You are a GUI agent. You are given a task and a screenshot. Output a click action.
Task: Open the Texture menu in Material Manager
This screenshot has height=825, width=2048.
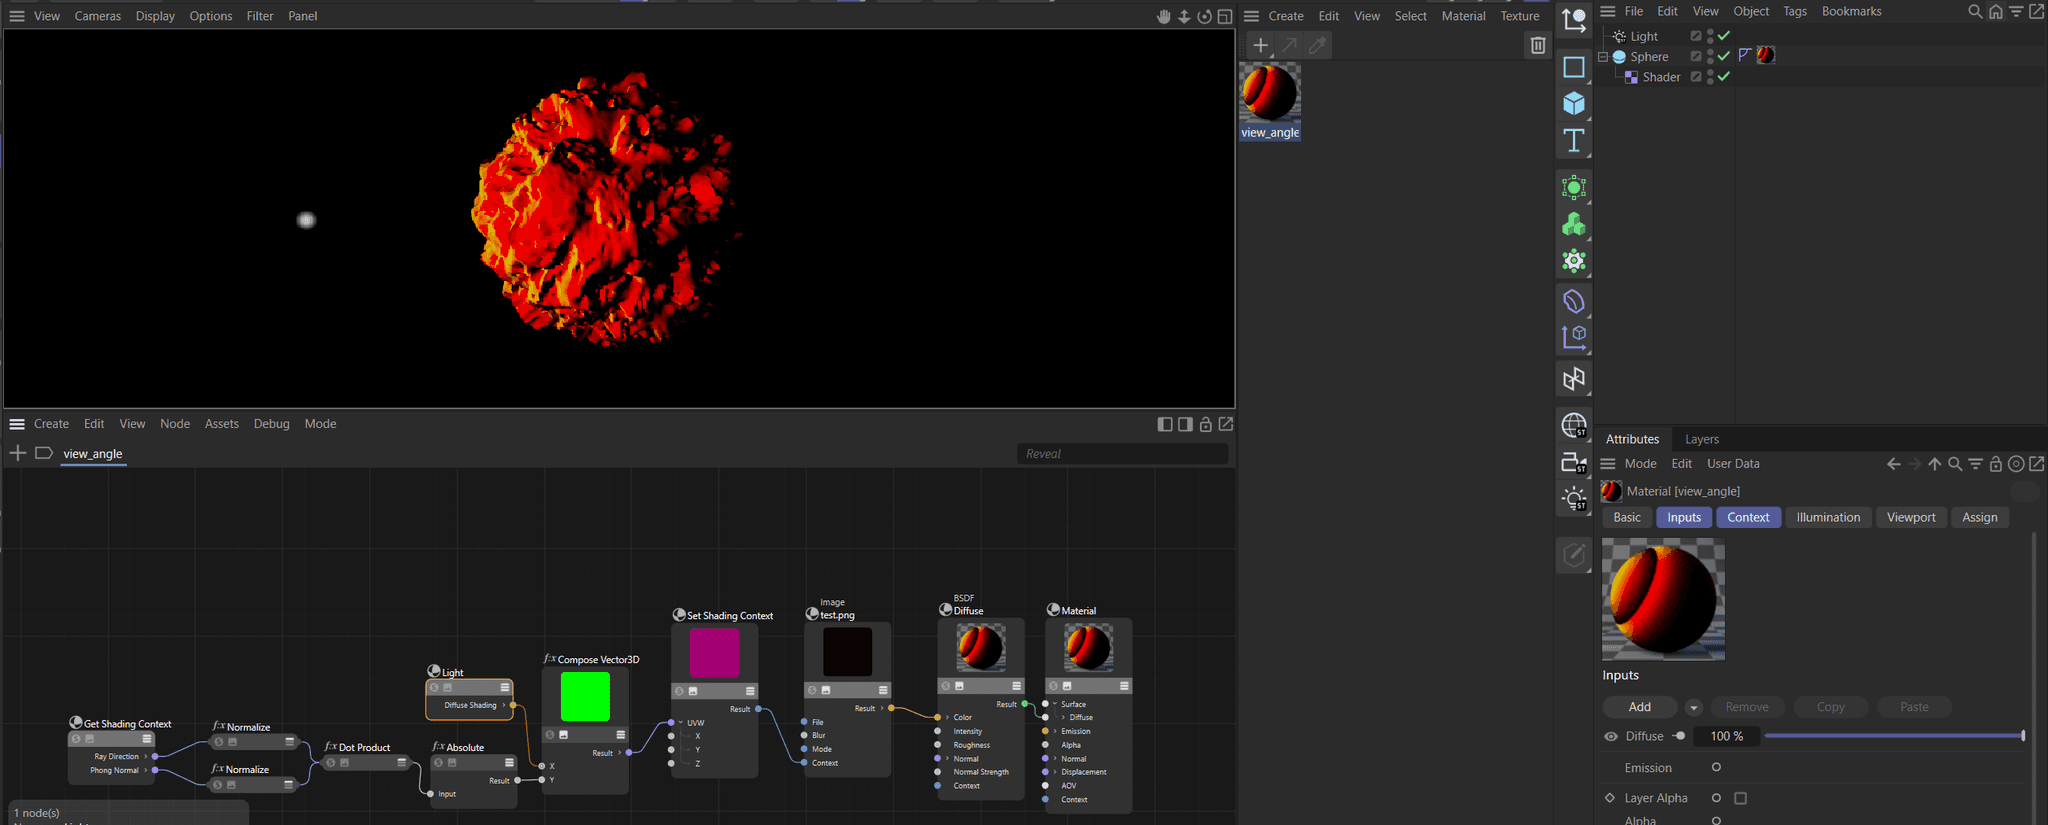1519,16
